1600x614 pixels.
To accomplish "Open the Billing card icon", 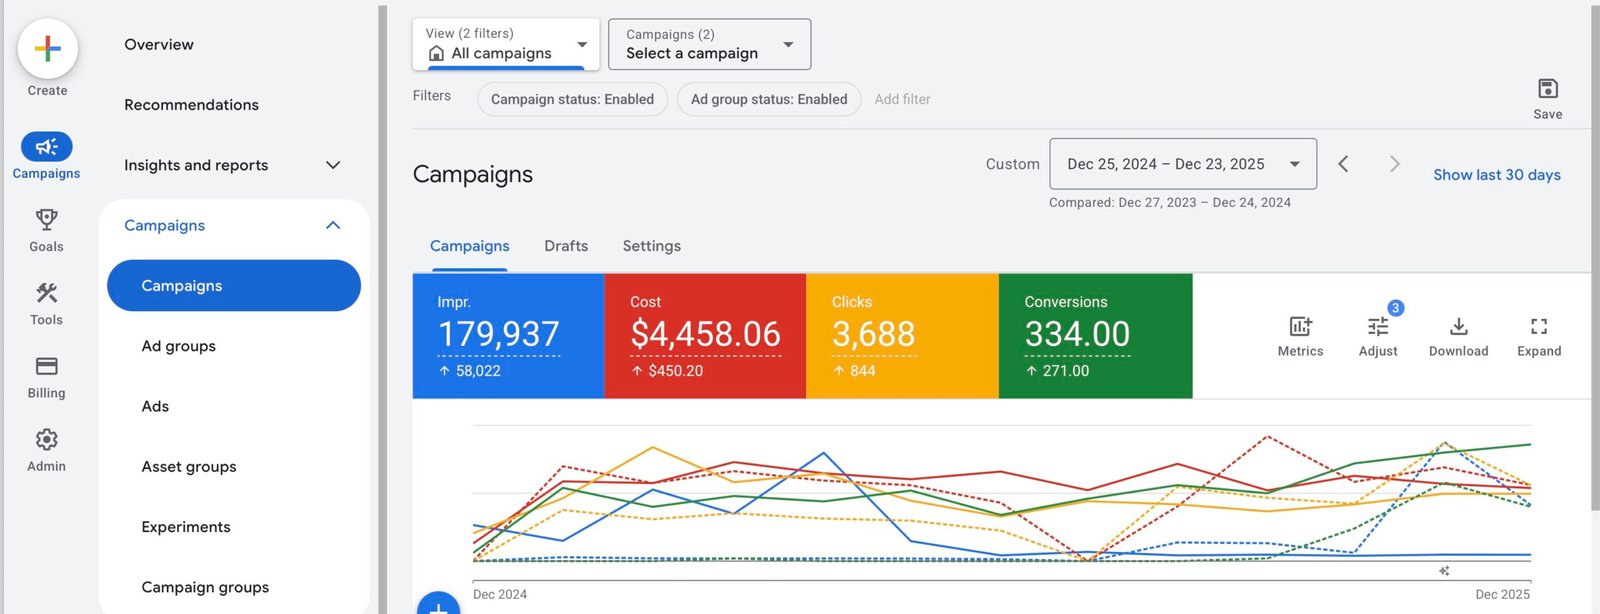I will tap(46, 367).
